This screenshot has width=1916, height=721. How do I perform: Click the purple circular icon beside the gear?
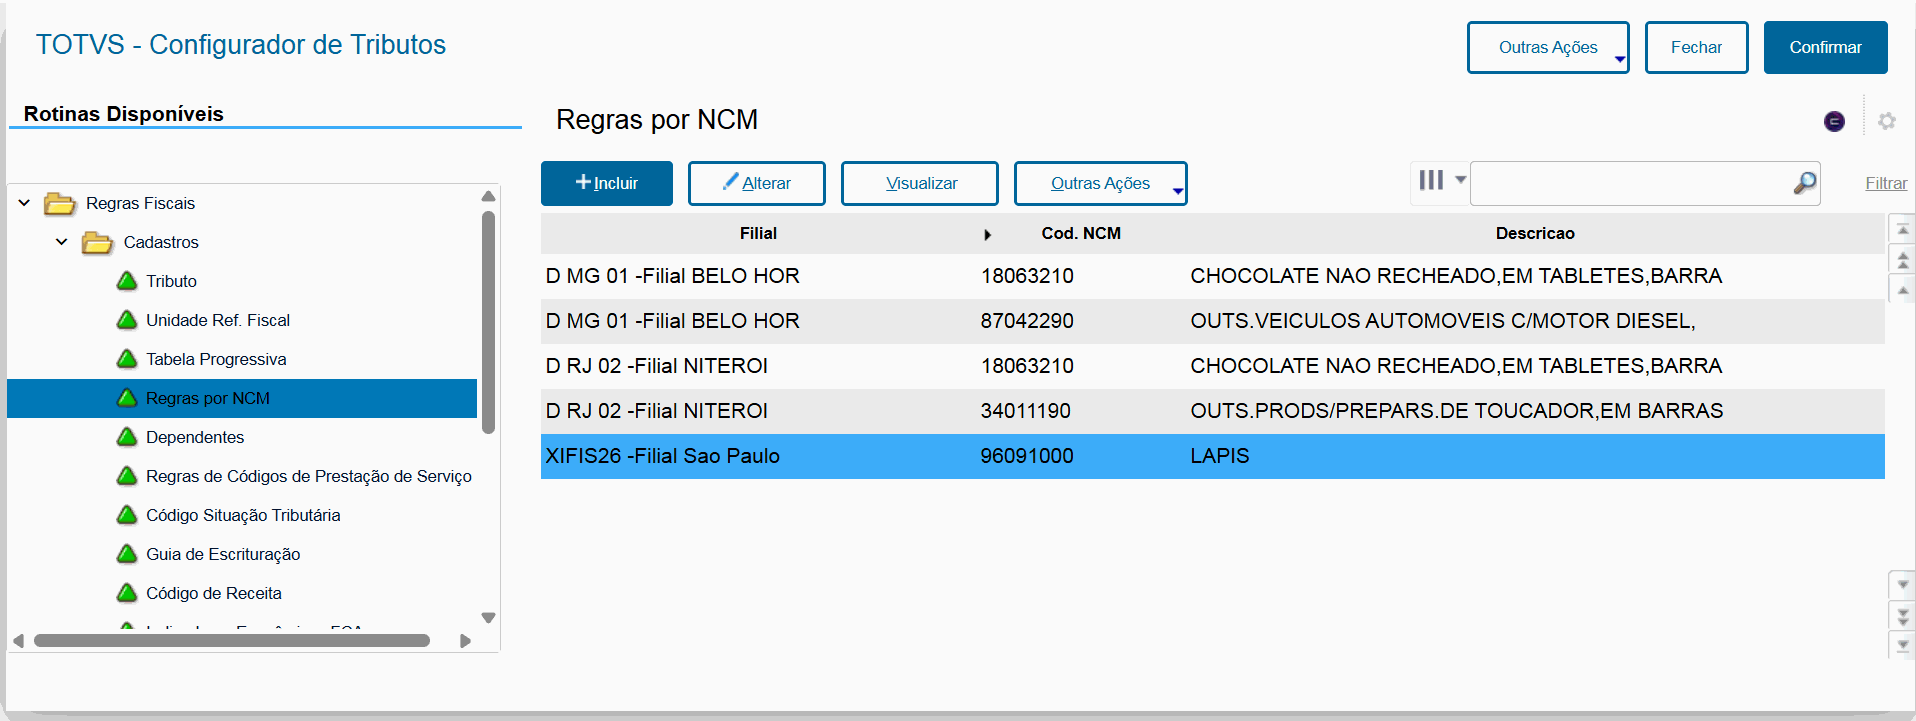(1834, 121)
